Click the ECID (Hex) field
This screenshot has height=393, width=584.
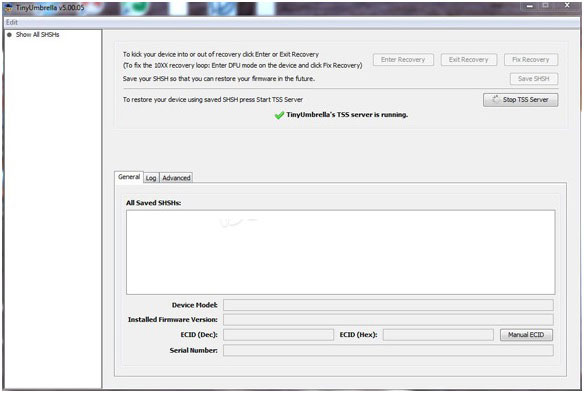pos(438,335)
